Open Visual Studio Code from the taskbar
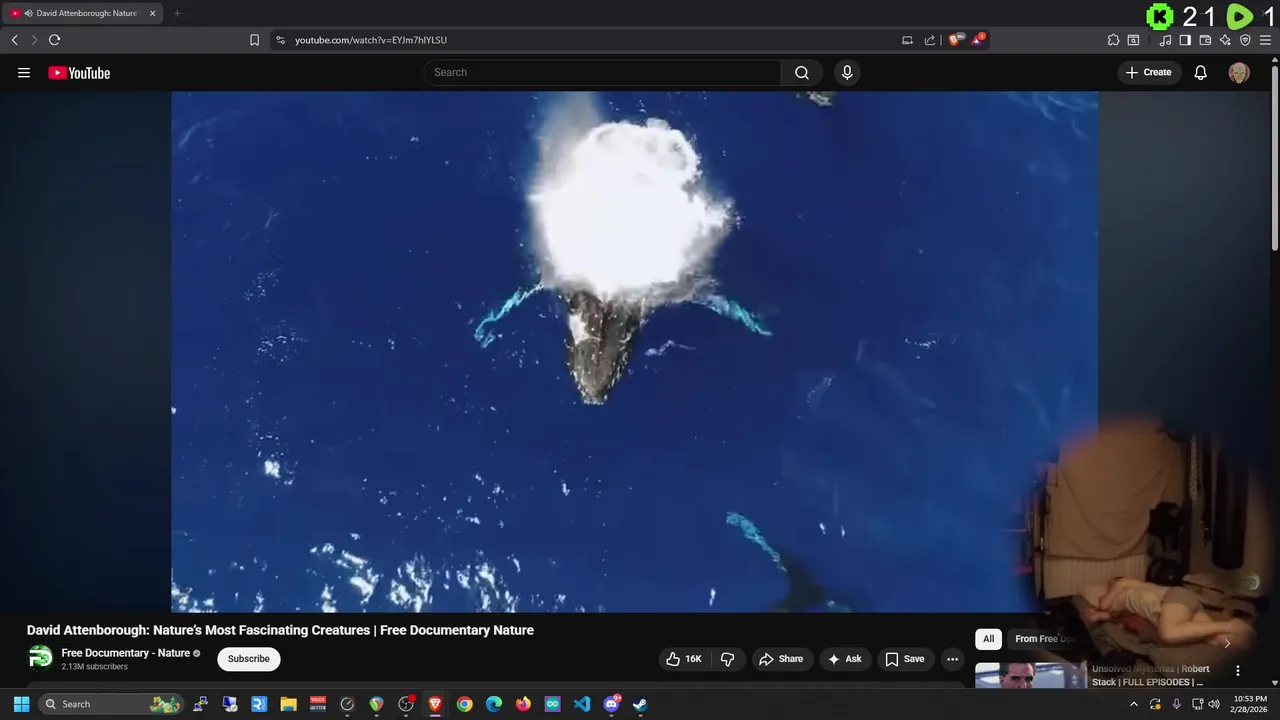Screen dimensions: 1280x720 [x=582, y=704]
